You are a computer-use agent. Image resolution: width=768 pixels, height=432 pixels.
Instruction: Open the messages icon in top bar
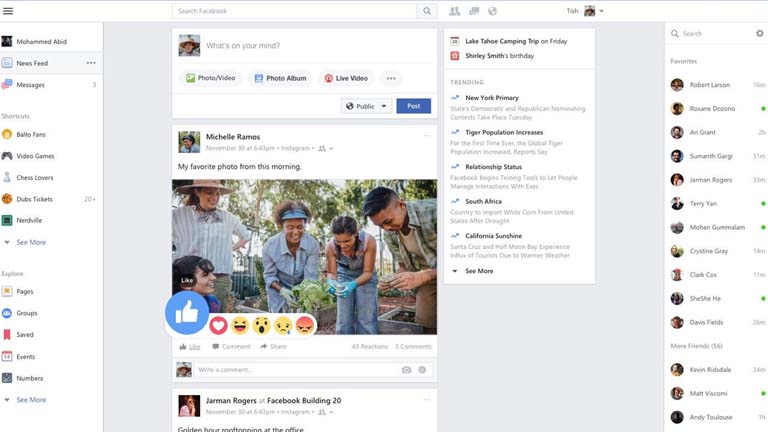(x=474, y=11)
